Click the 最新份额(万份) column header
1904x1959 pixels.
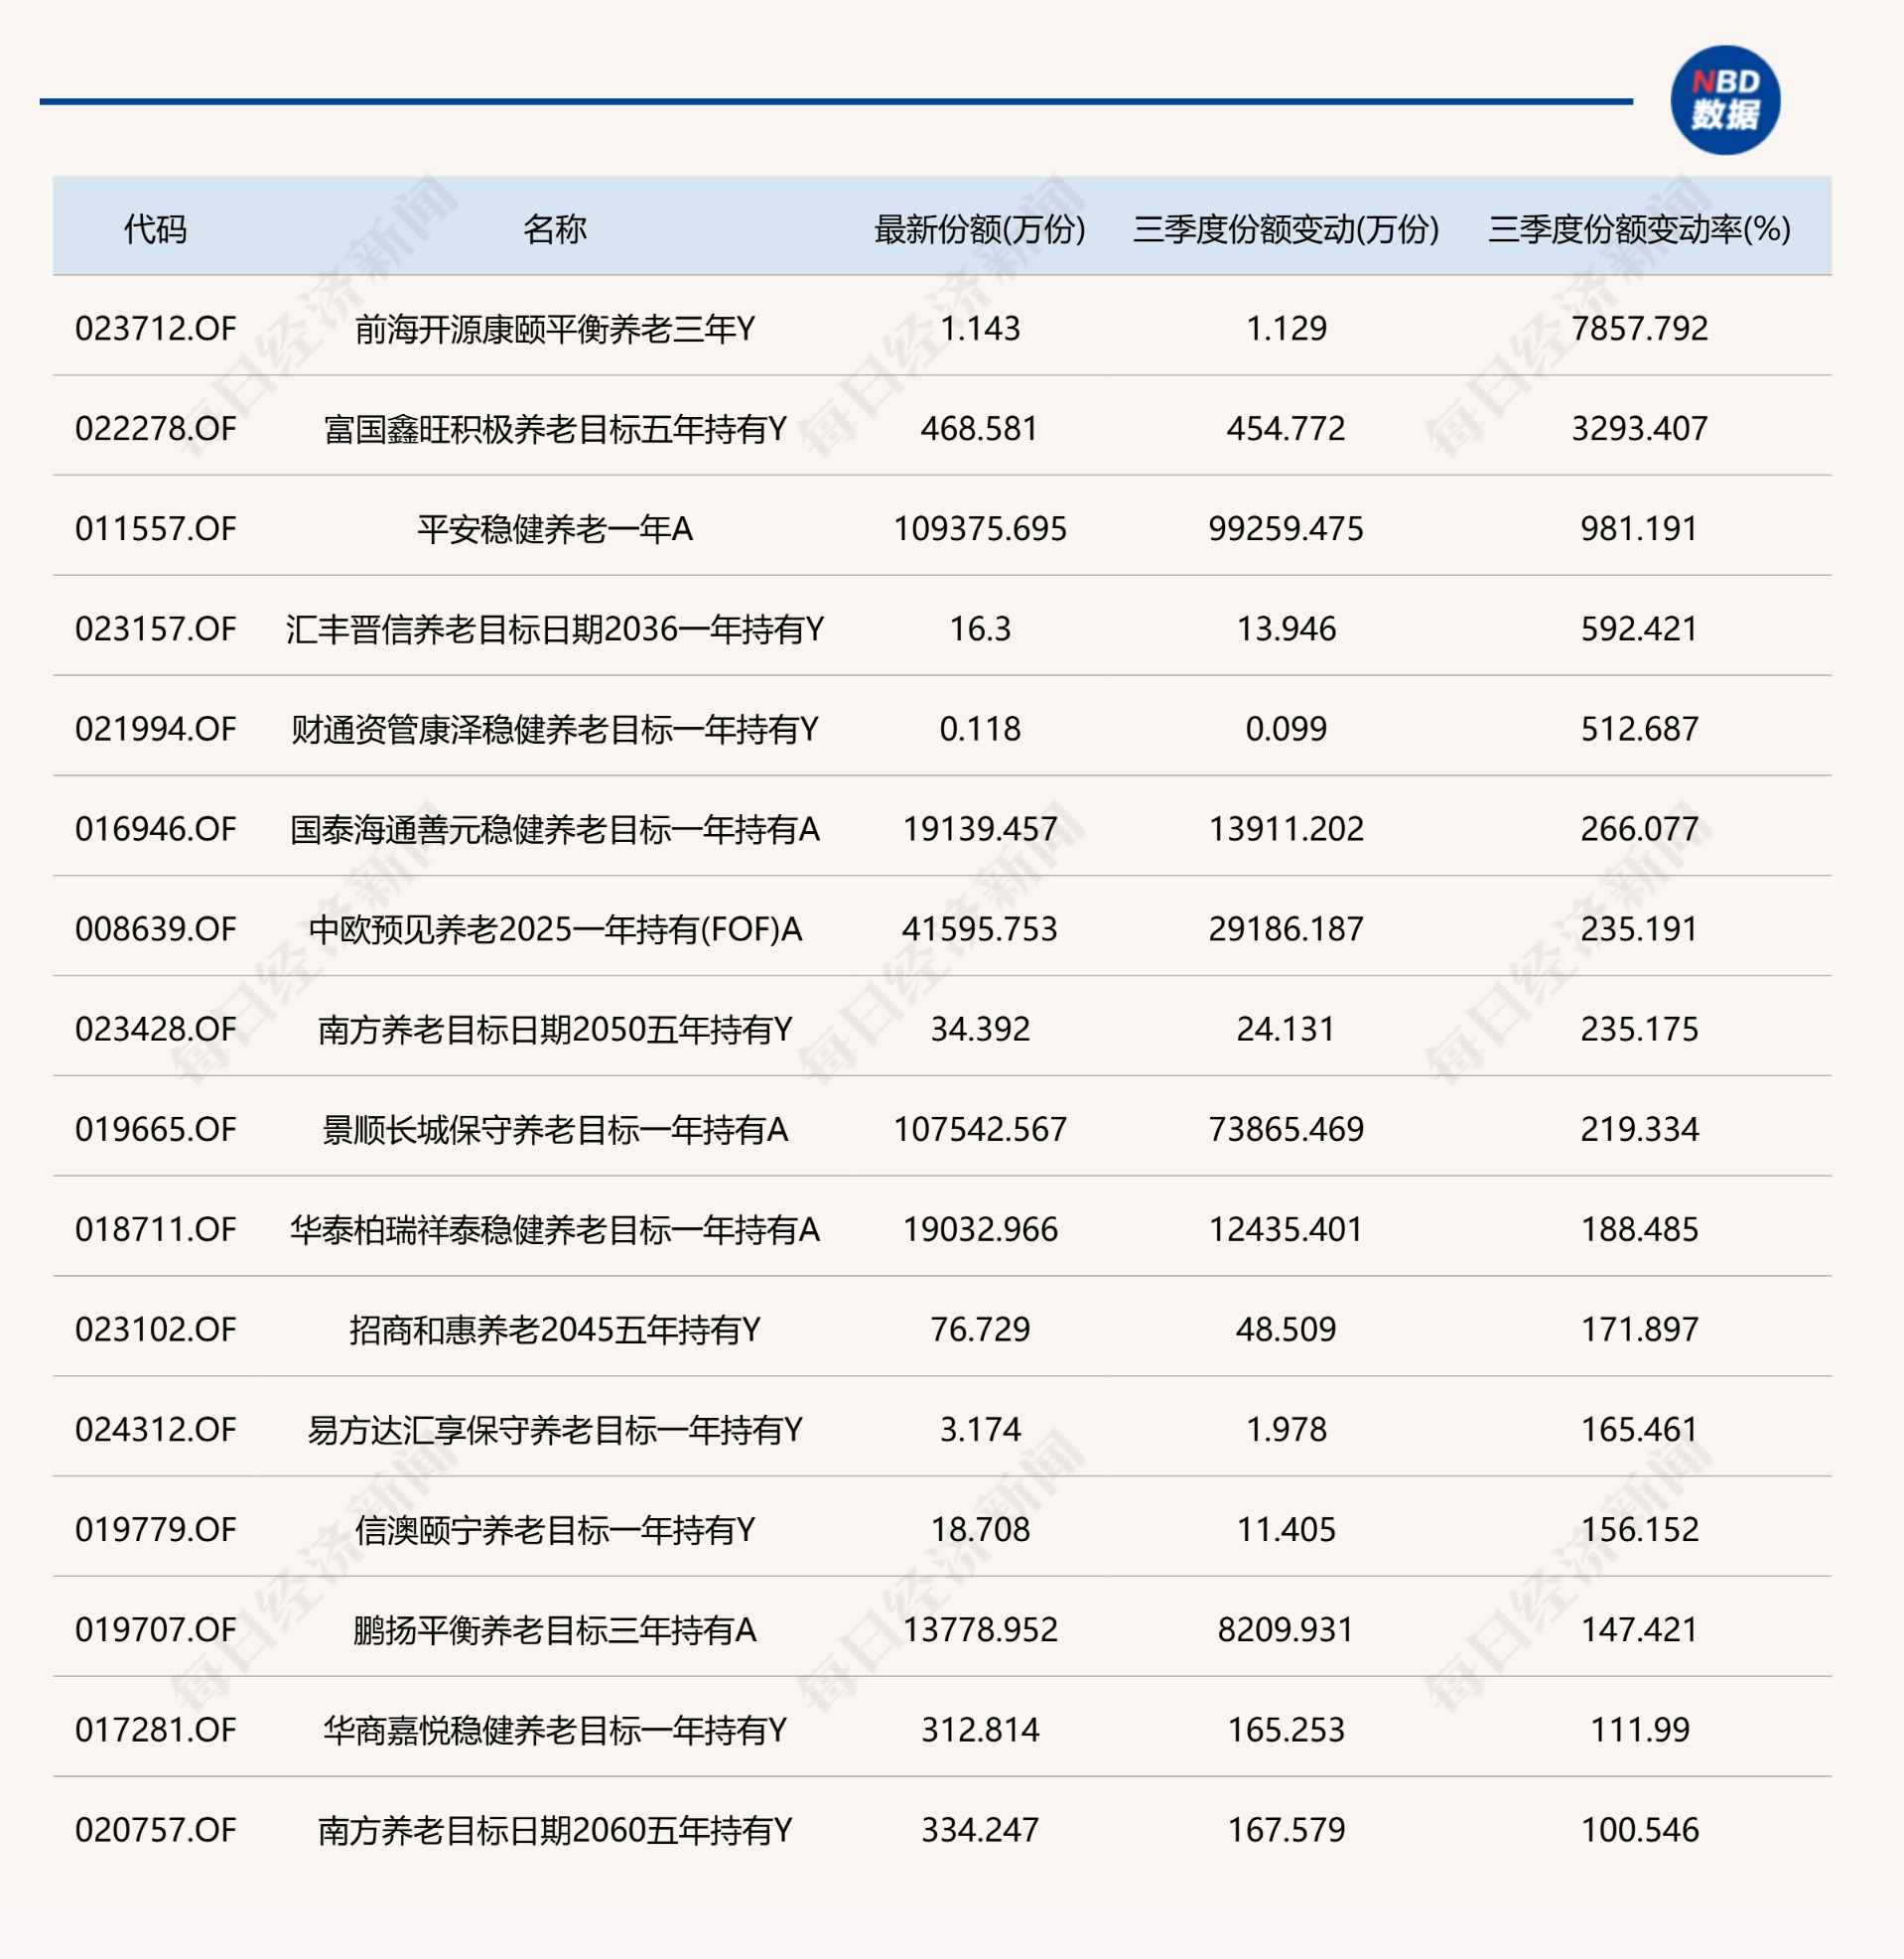point(980,229)
